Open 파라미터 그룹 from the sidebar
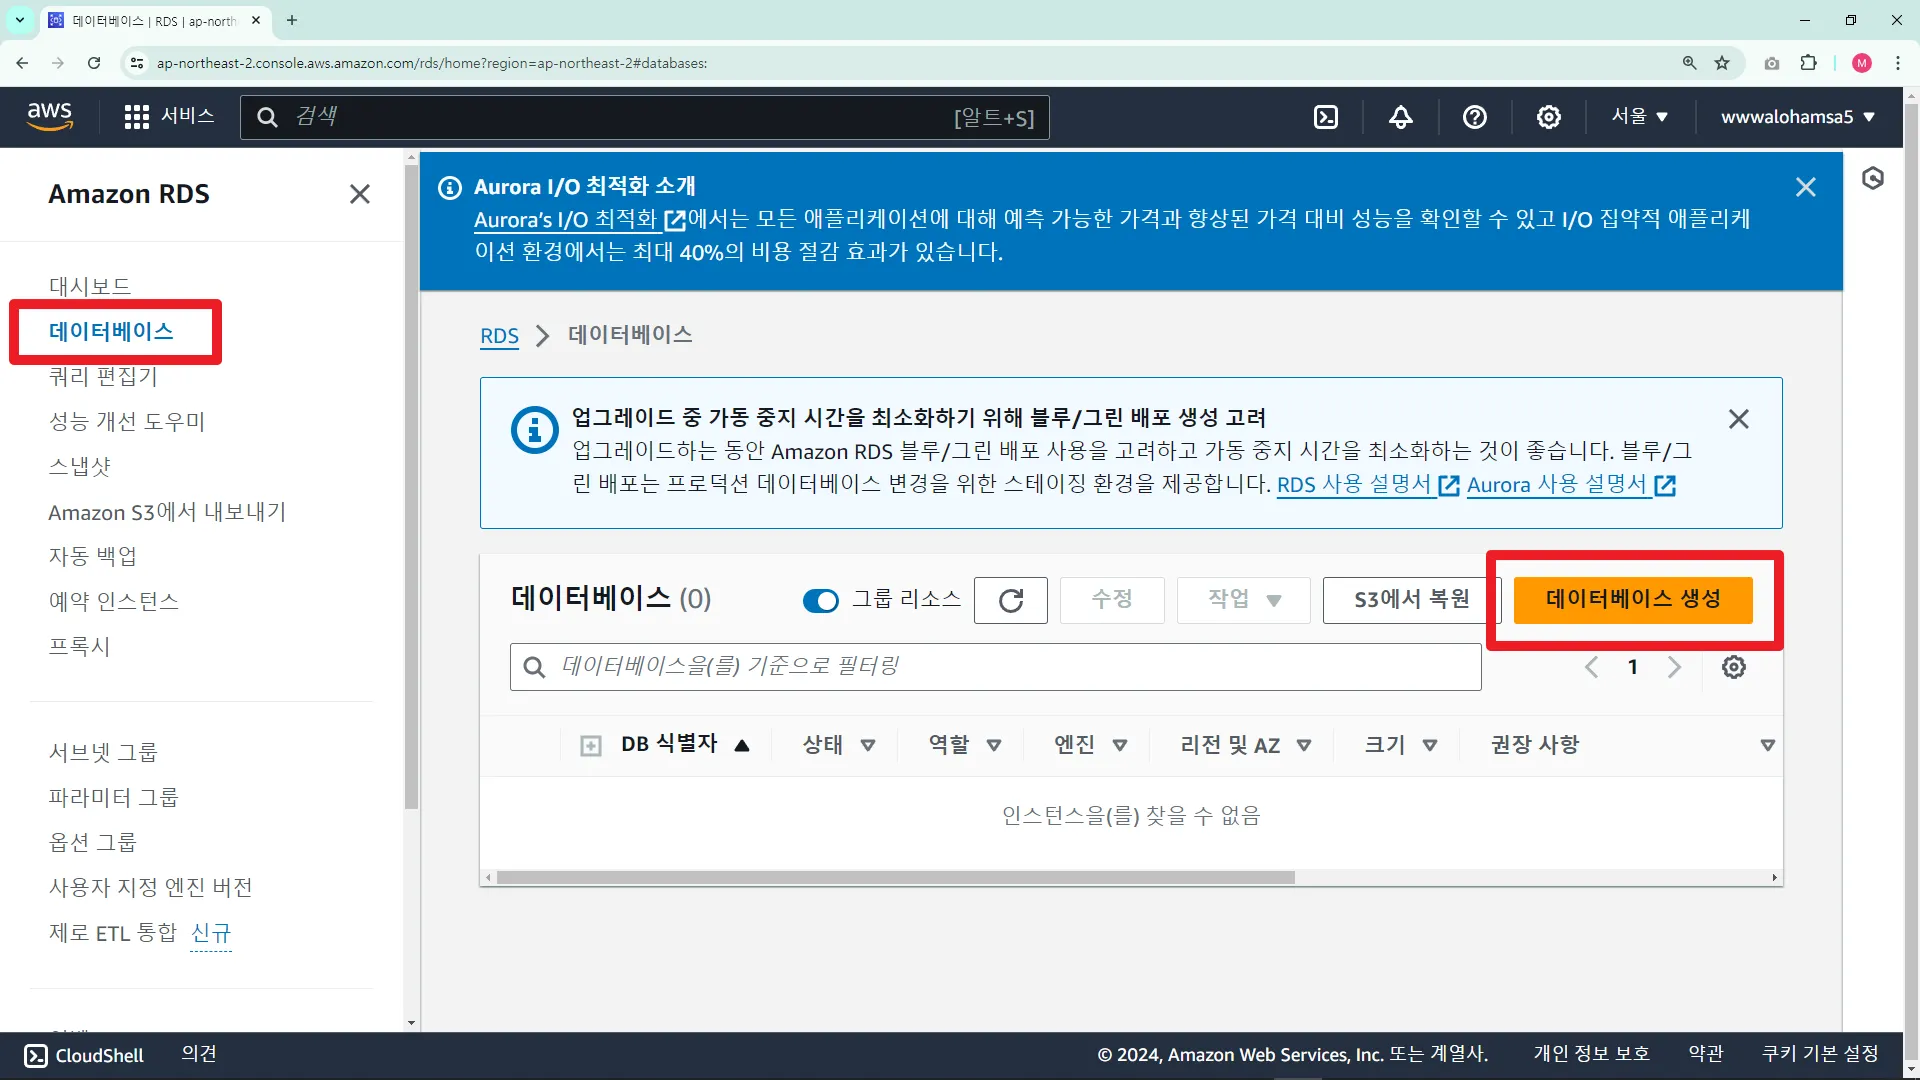 click(113, 797)
